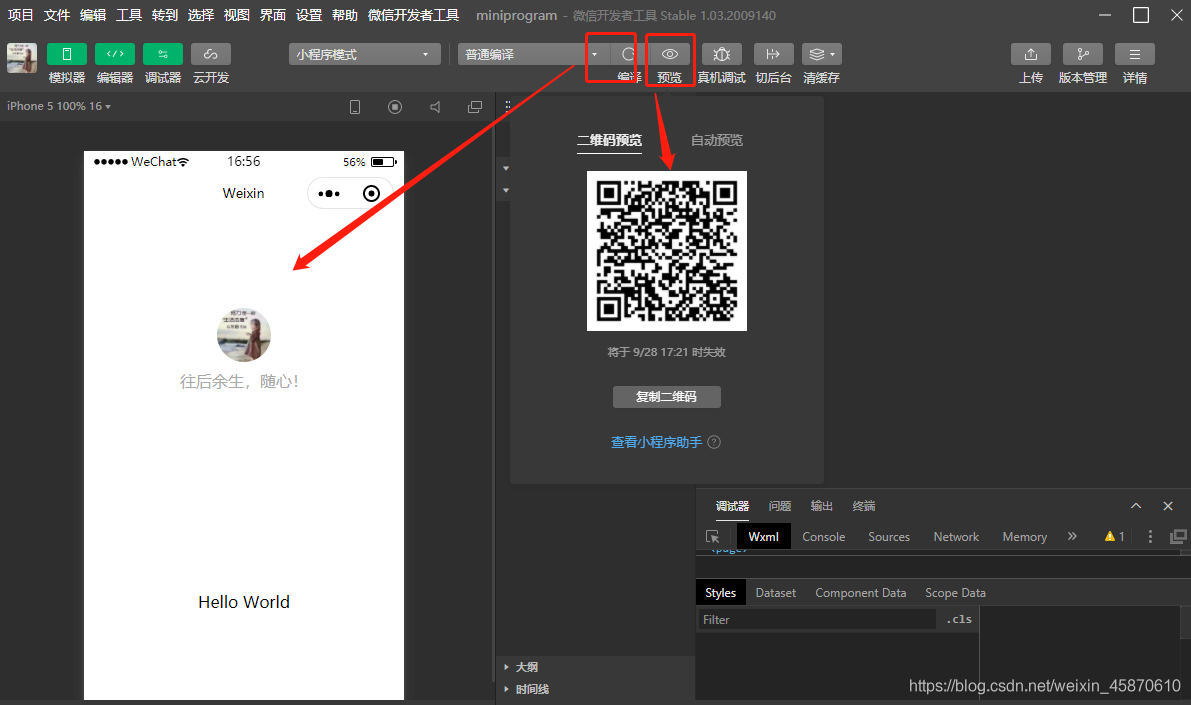Toggle the 编辑器 editor panel button

point(115,54)
